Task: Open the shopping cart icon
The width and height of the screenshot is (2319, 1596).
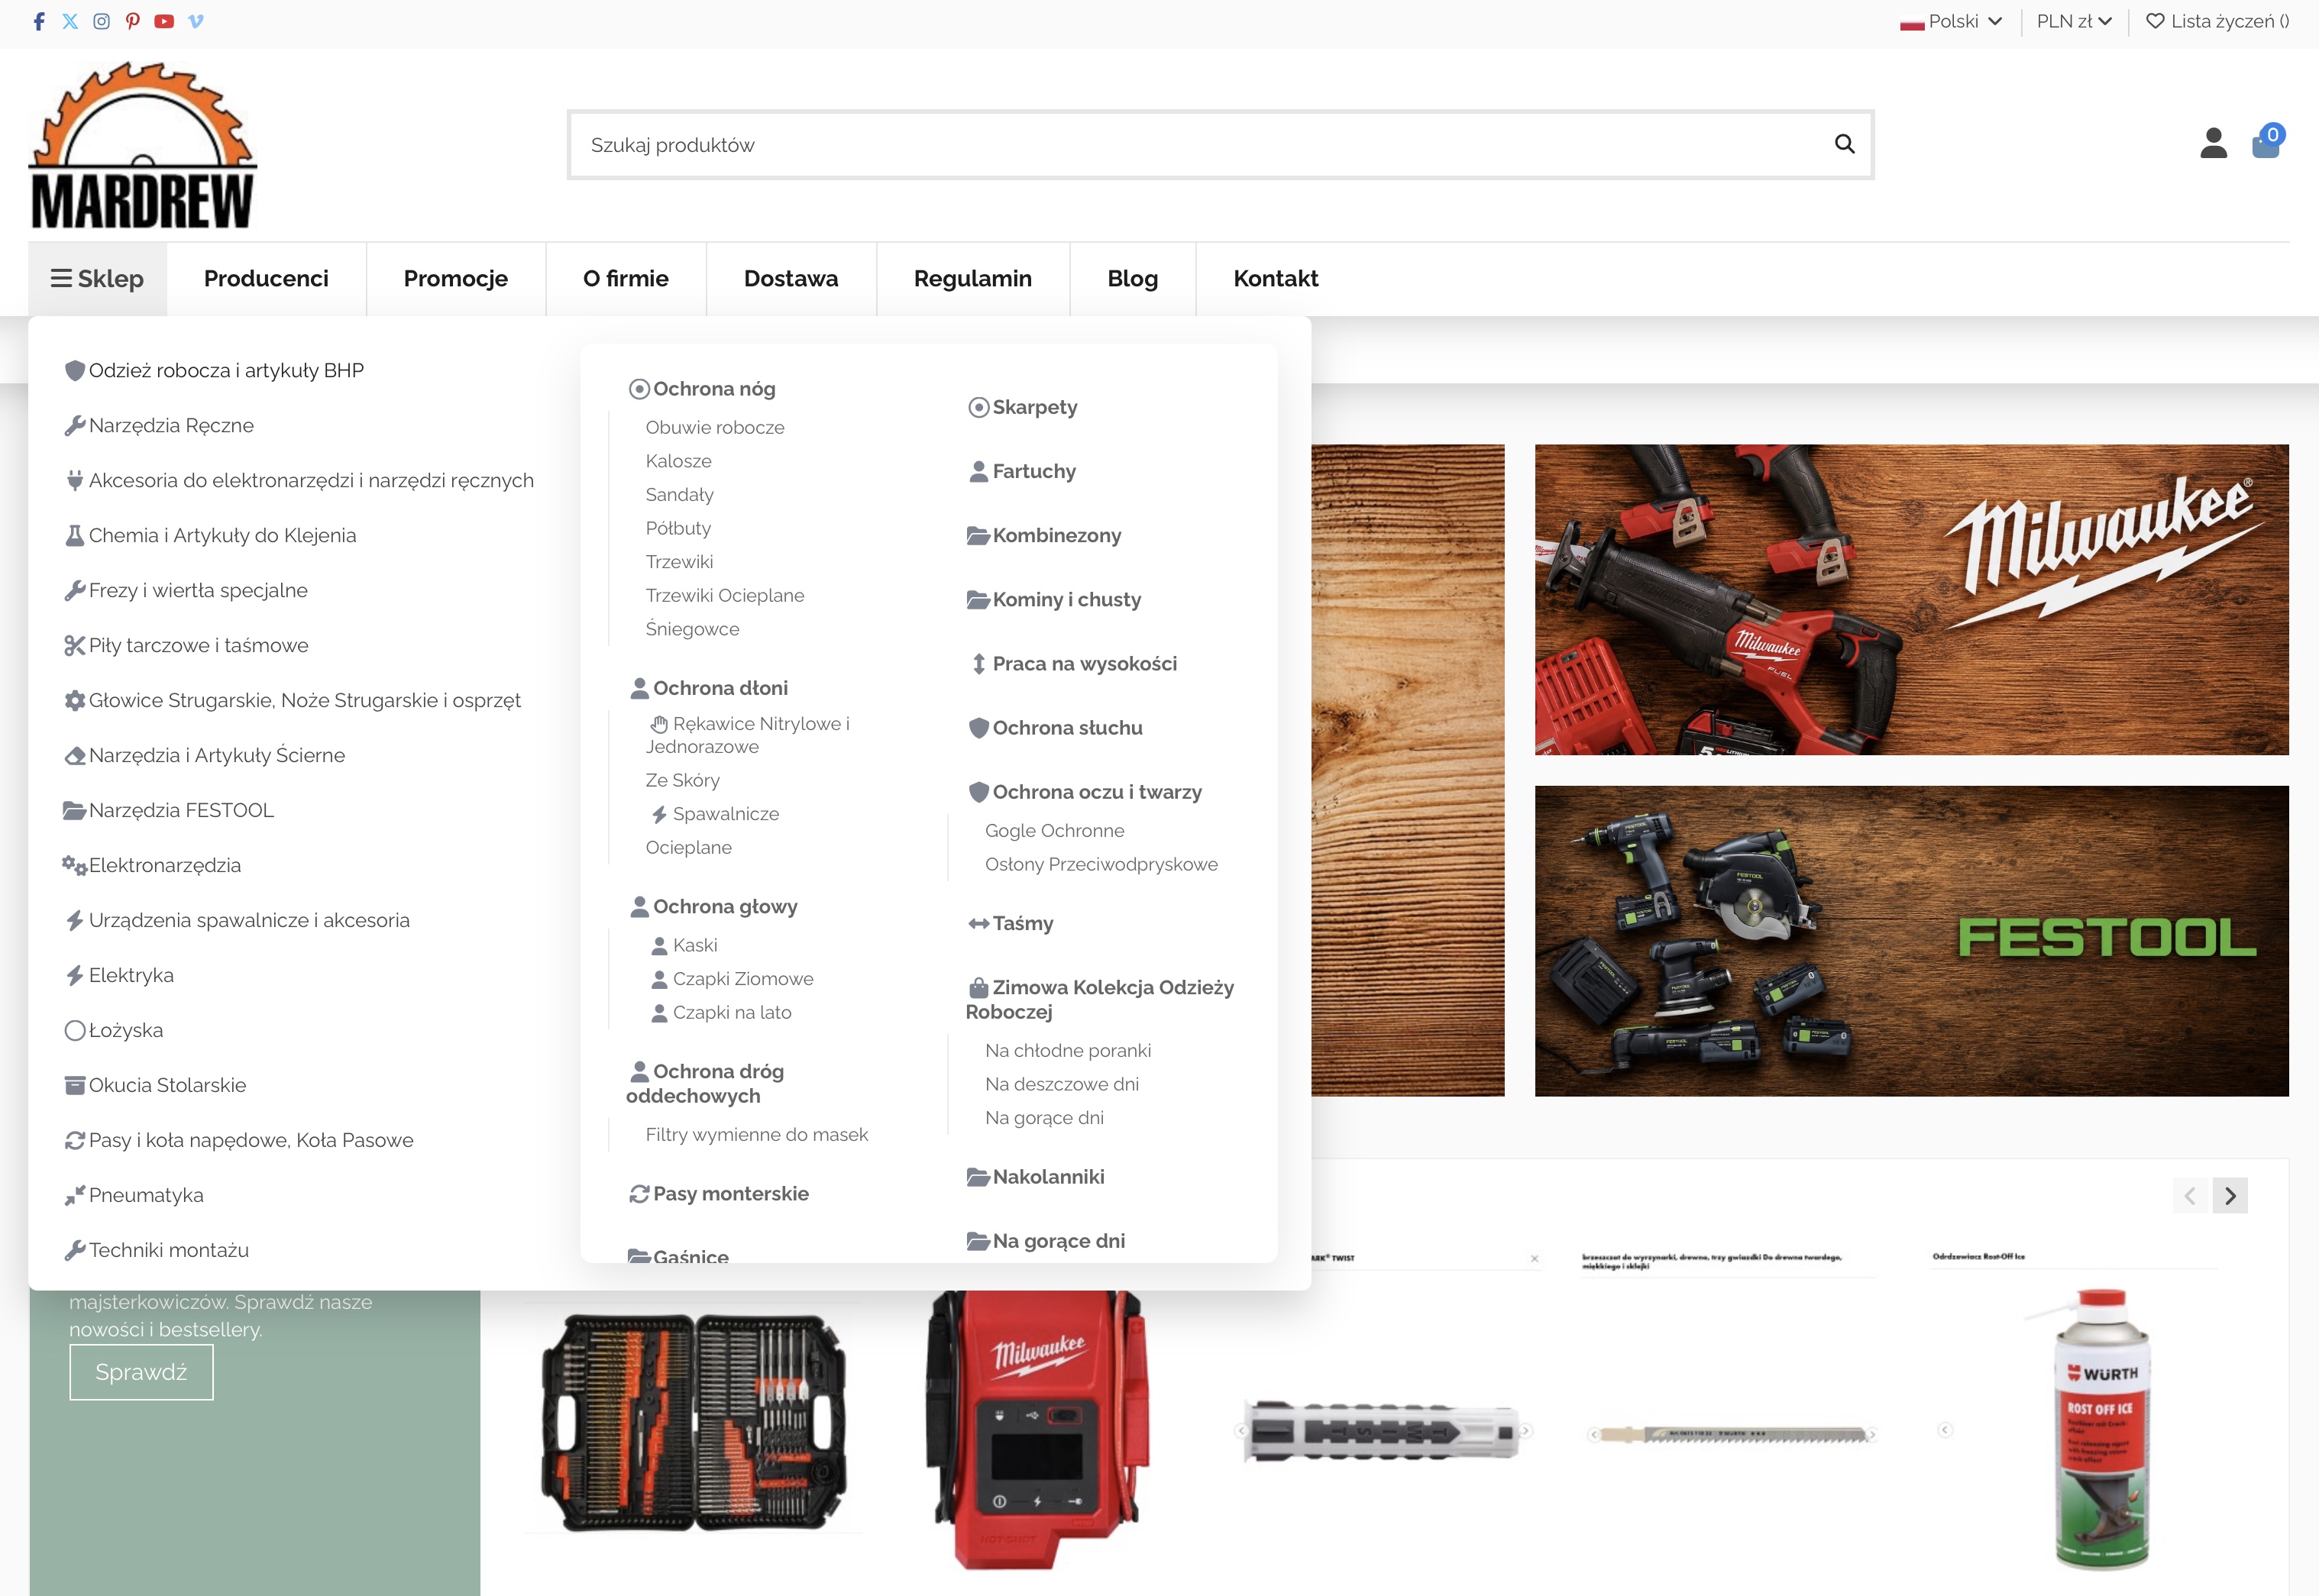Action: (x=2266, y=142)
